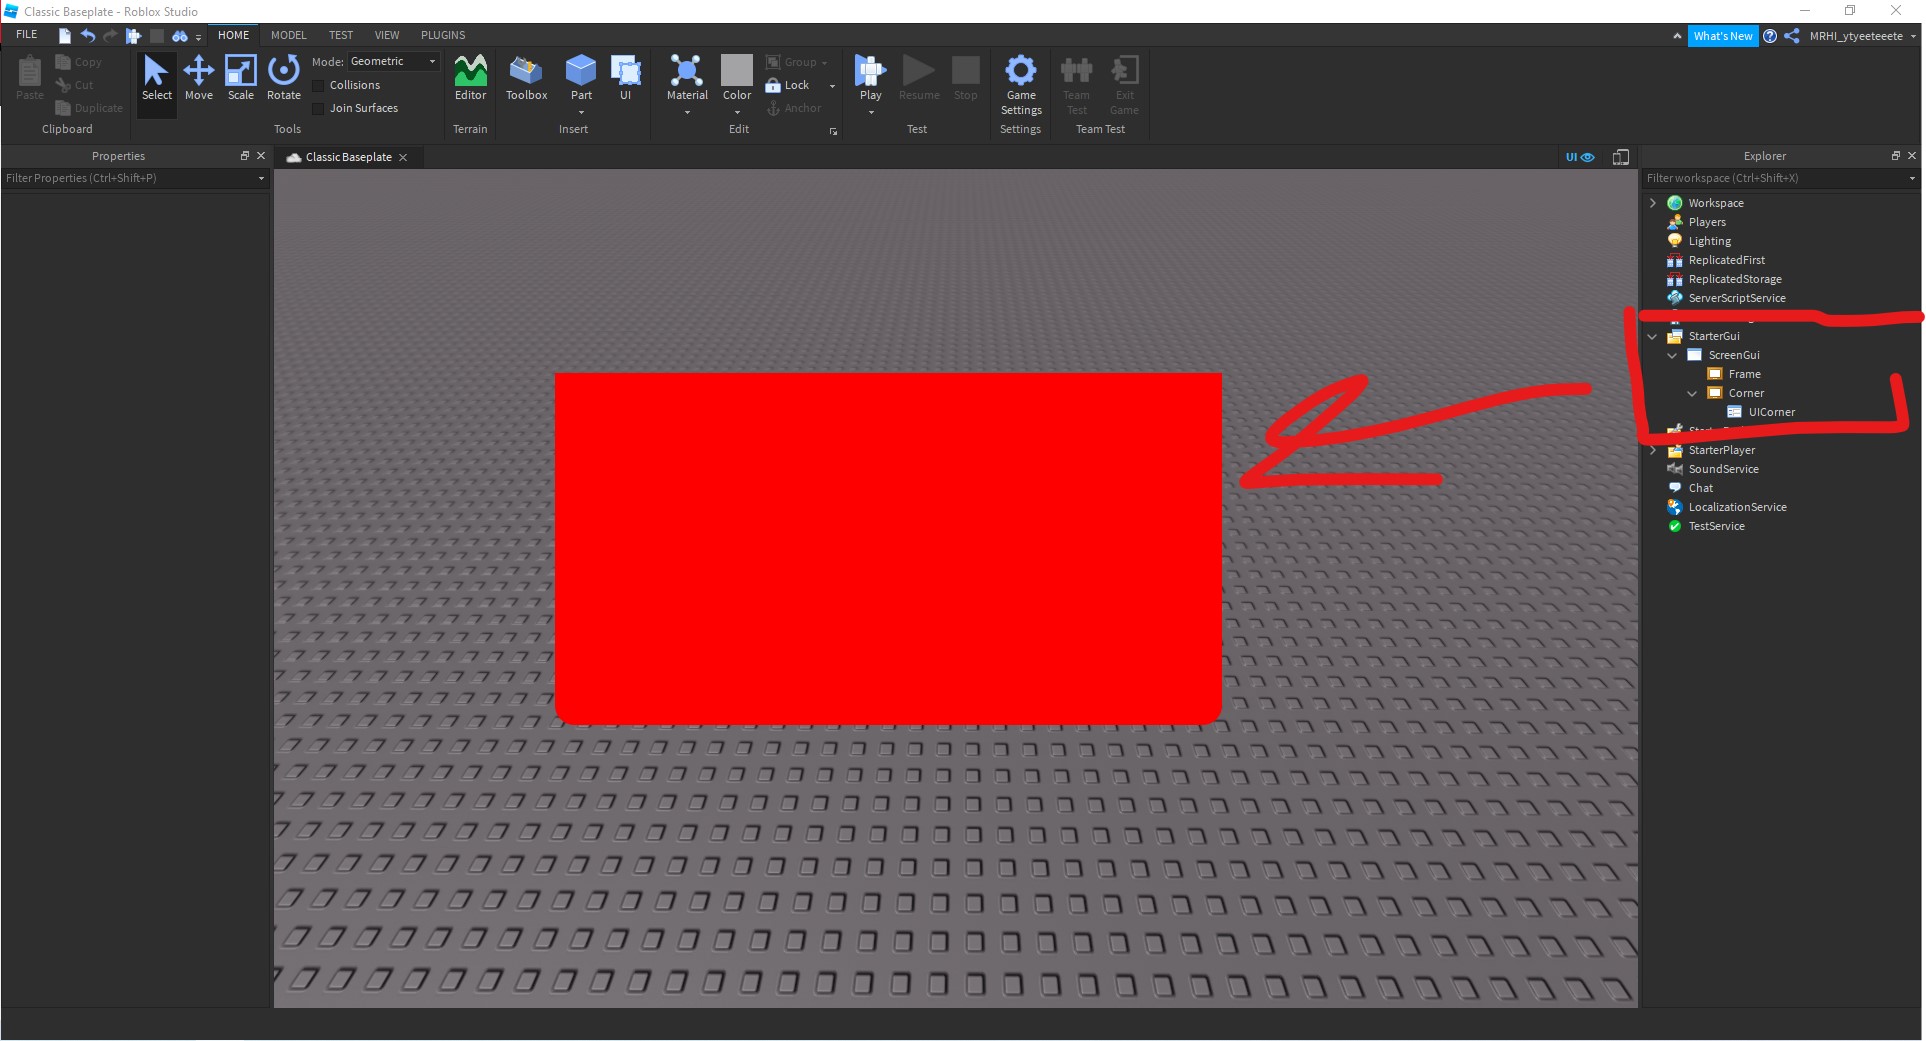Screen dimensions: 1926x1041
Task: Click the What's New button
Action: tap(1722, 36)
